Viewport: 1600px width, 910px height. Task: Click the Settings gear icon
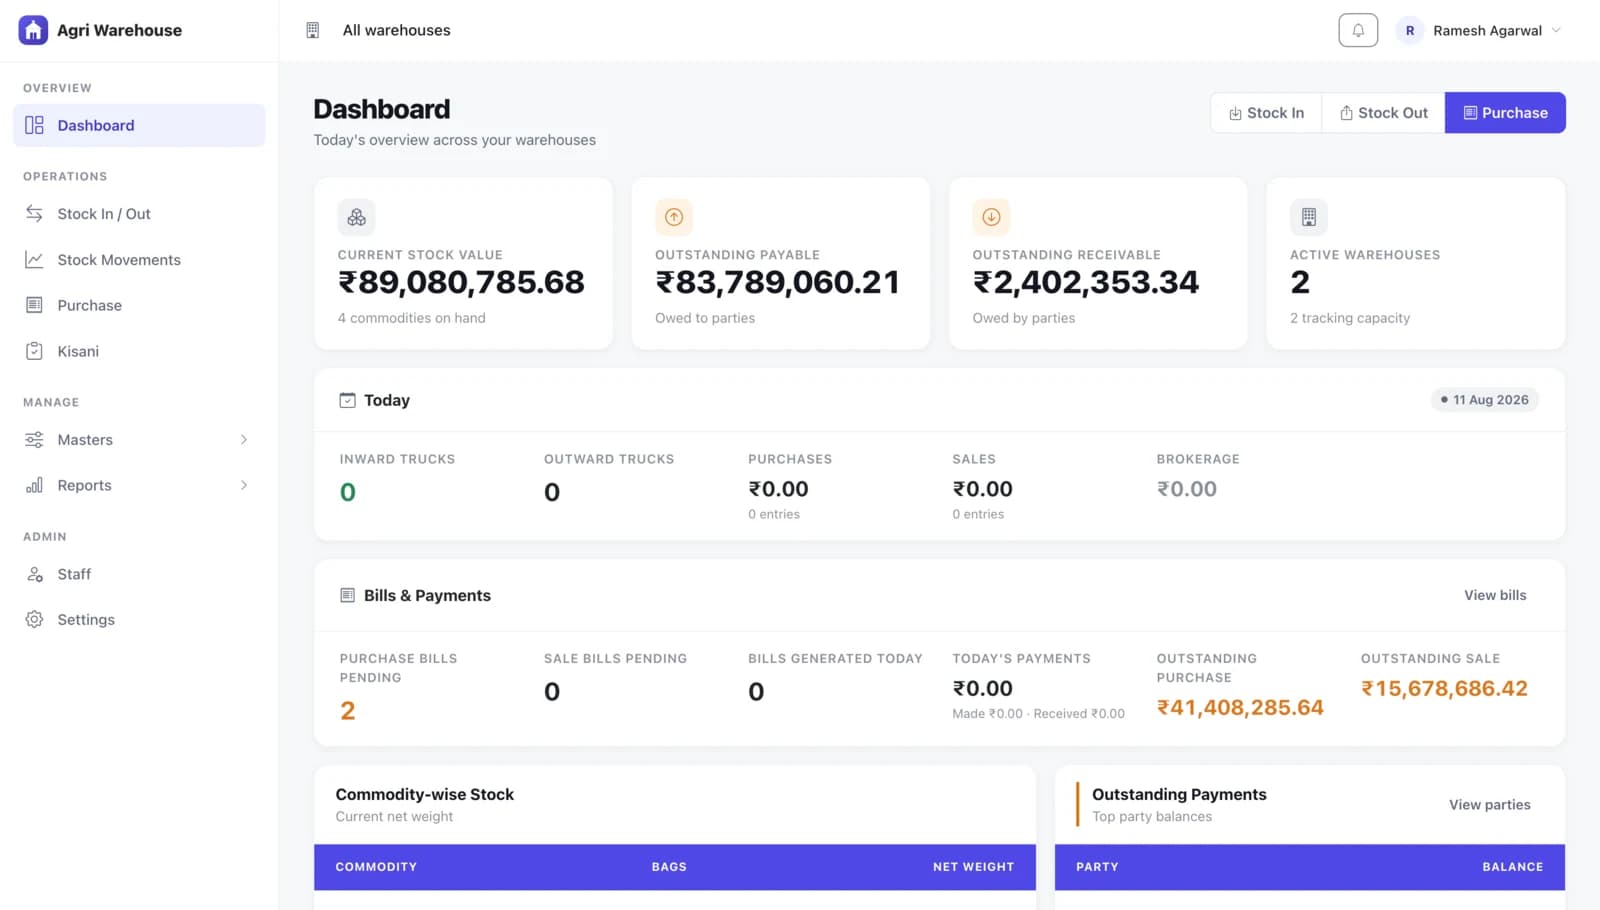(x=34, y=620)
